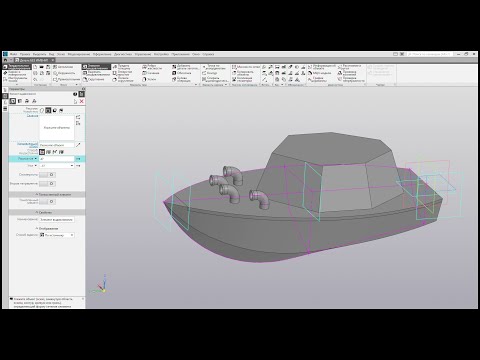Run Проверка коллизий check

[347, 73]
